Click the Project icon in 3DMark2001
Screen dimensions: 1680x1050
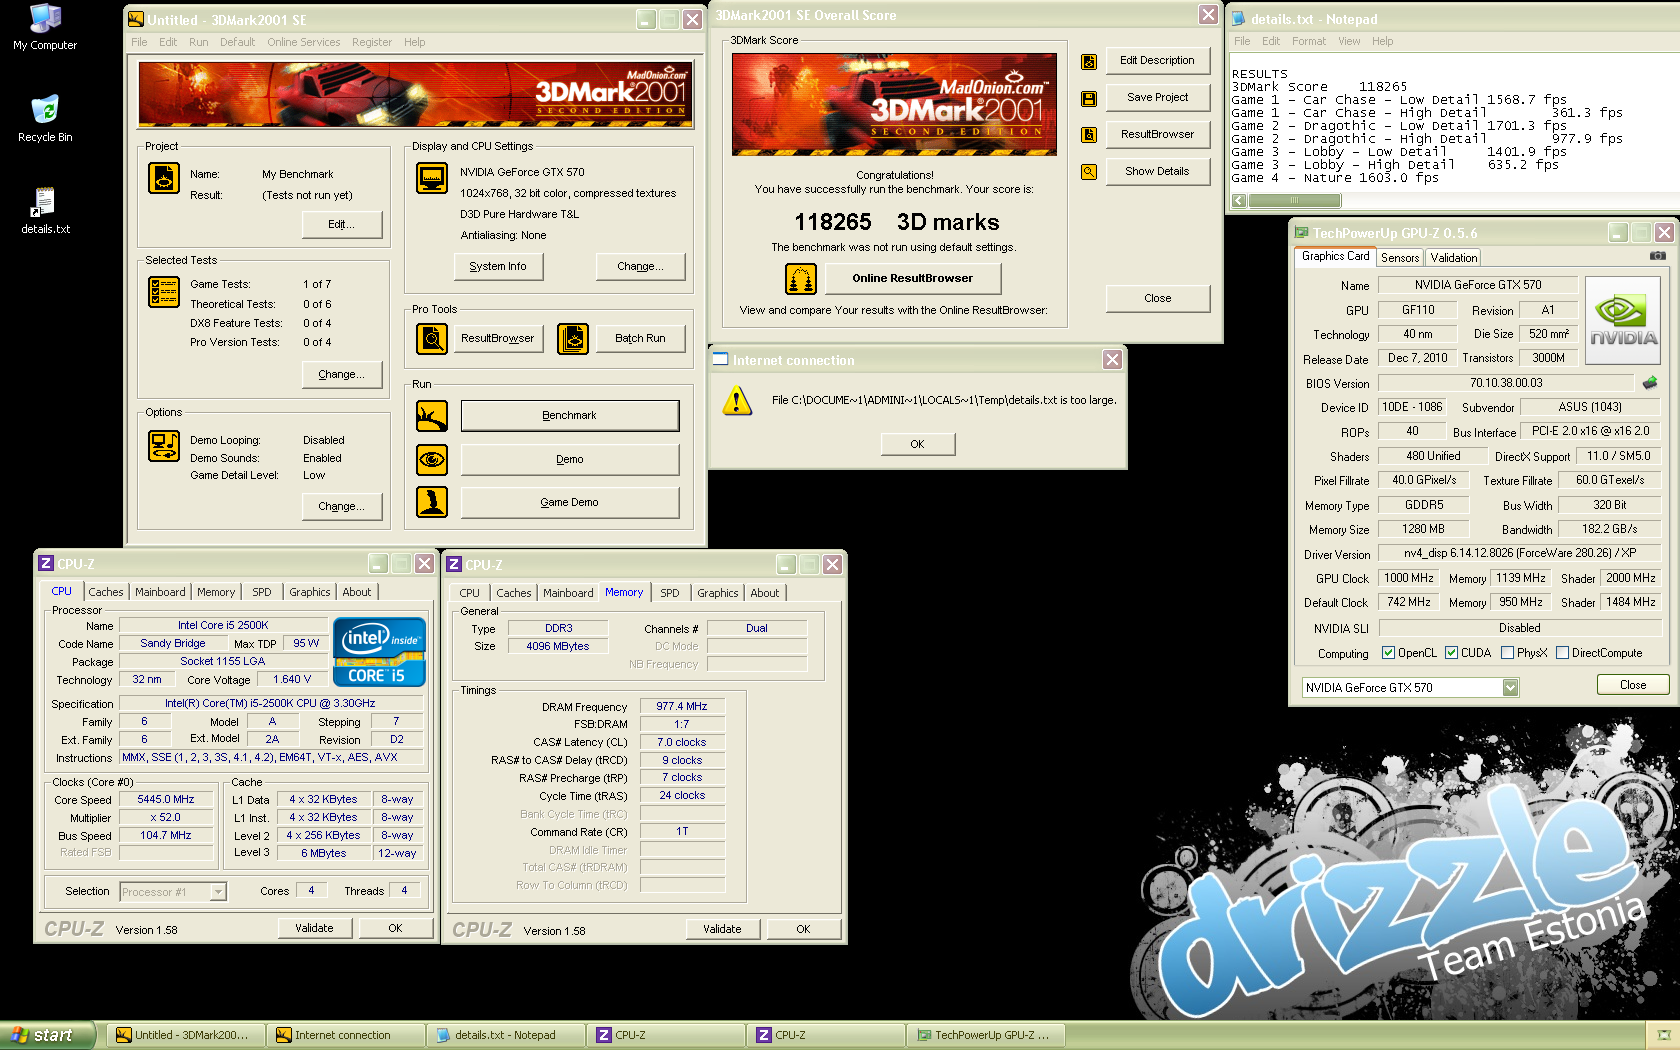tap(164, 178)
